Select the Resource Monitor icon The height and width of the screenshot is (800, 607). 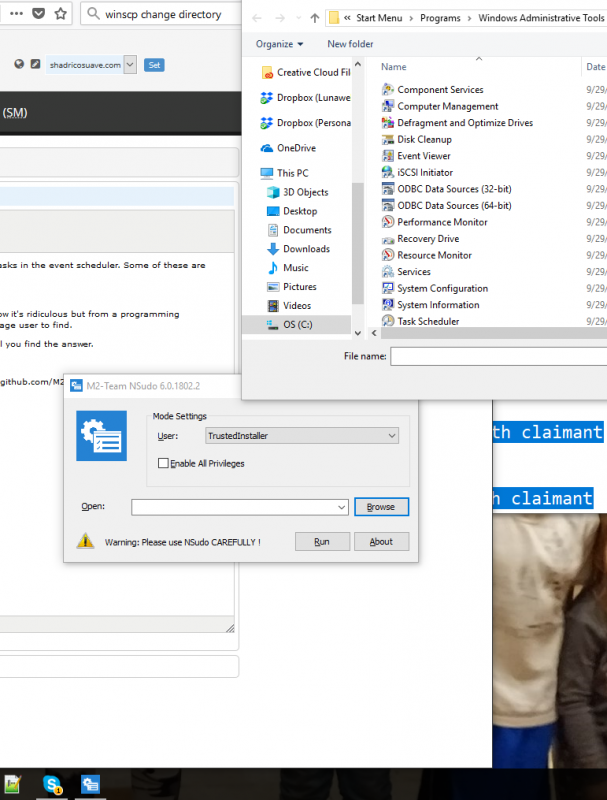(x=388, y=255)
